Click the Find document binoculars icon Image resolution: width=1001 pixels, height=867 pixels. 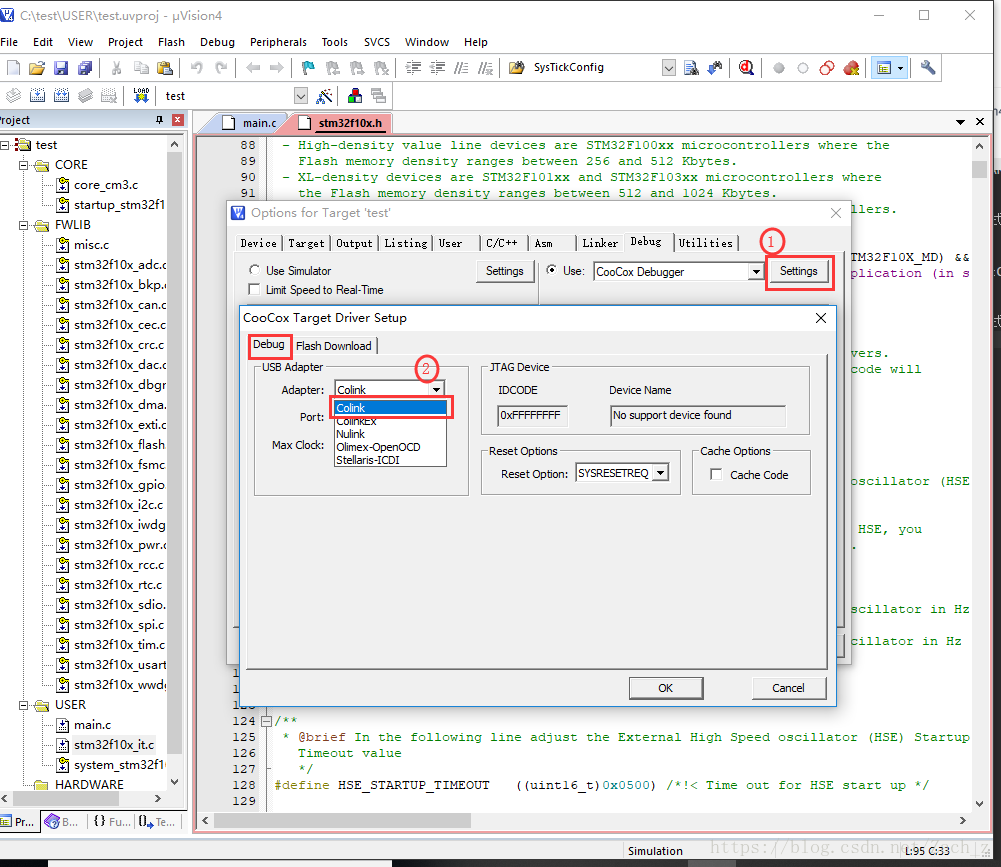click(x=691, y=68)
